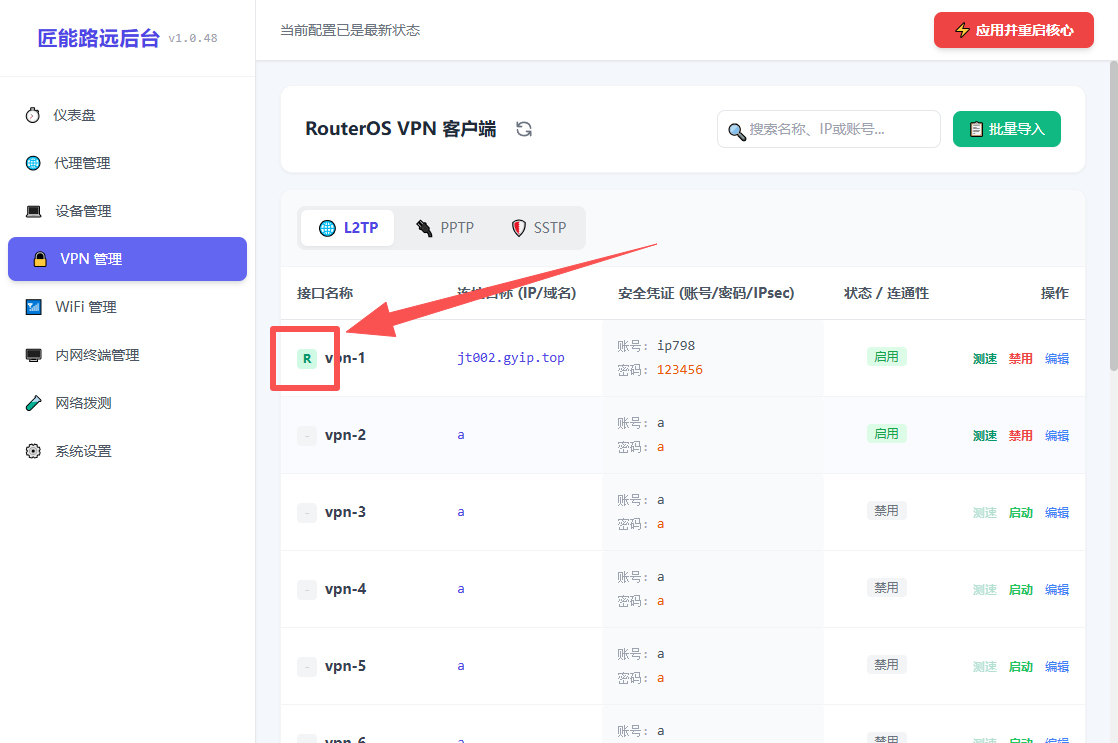Click the vertical scrollbar on the right edge
Image resolution: width=1118 pixels, height=743 pixels.
pyautogui.click(x=1113, y=216)
